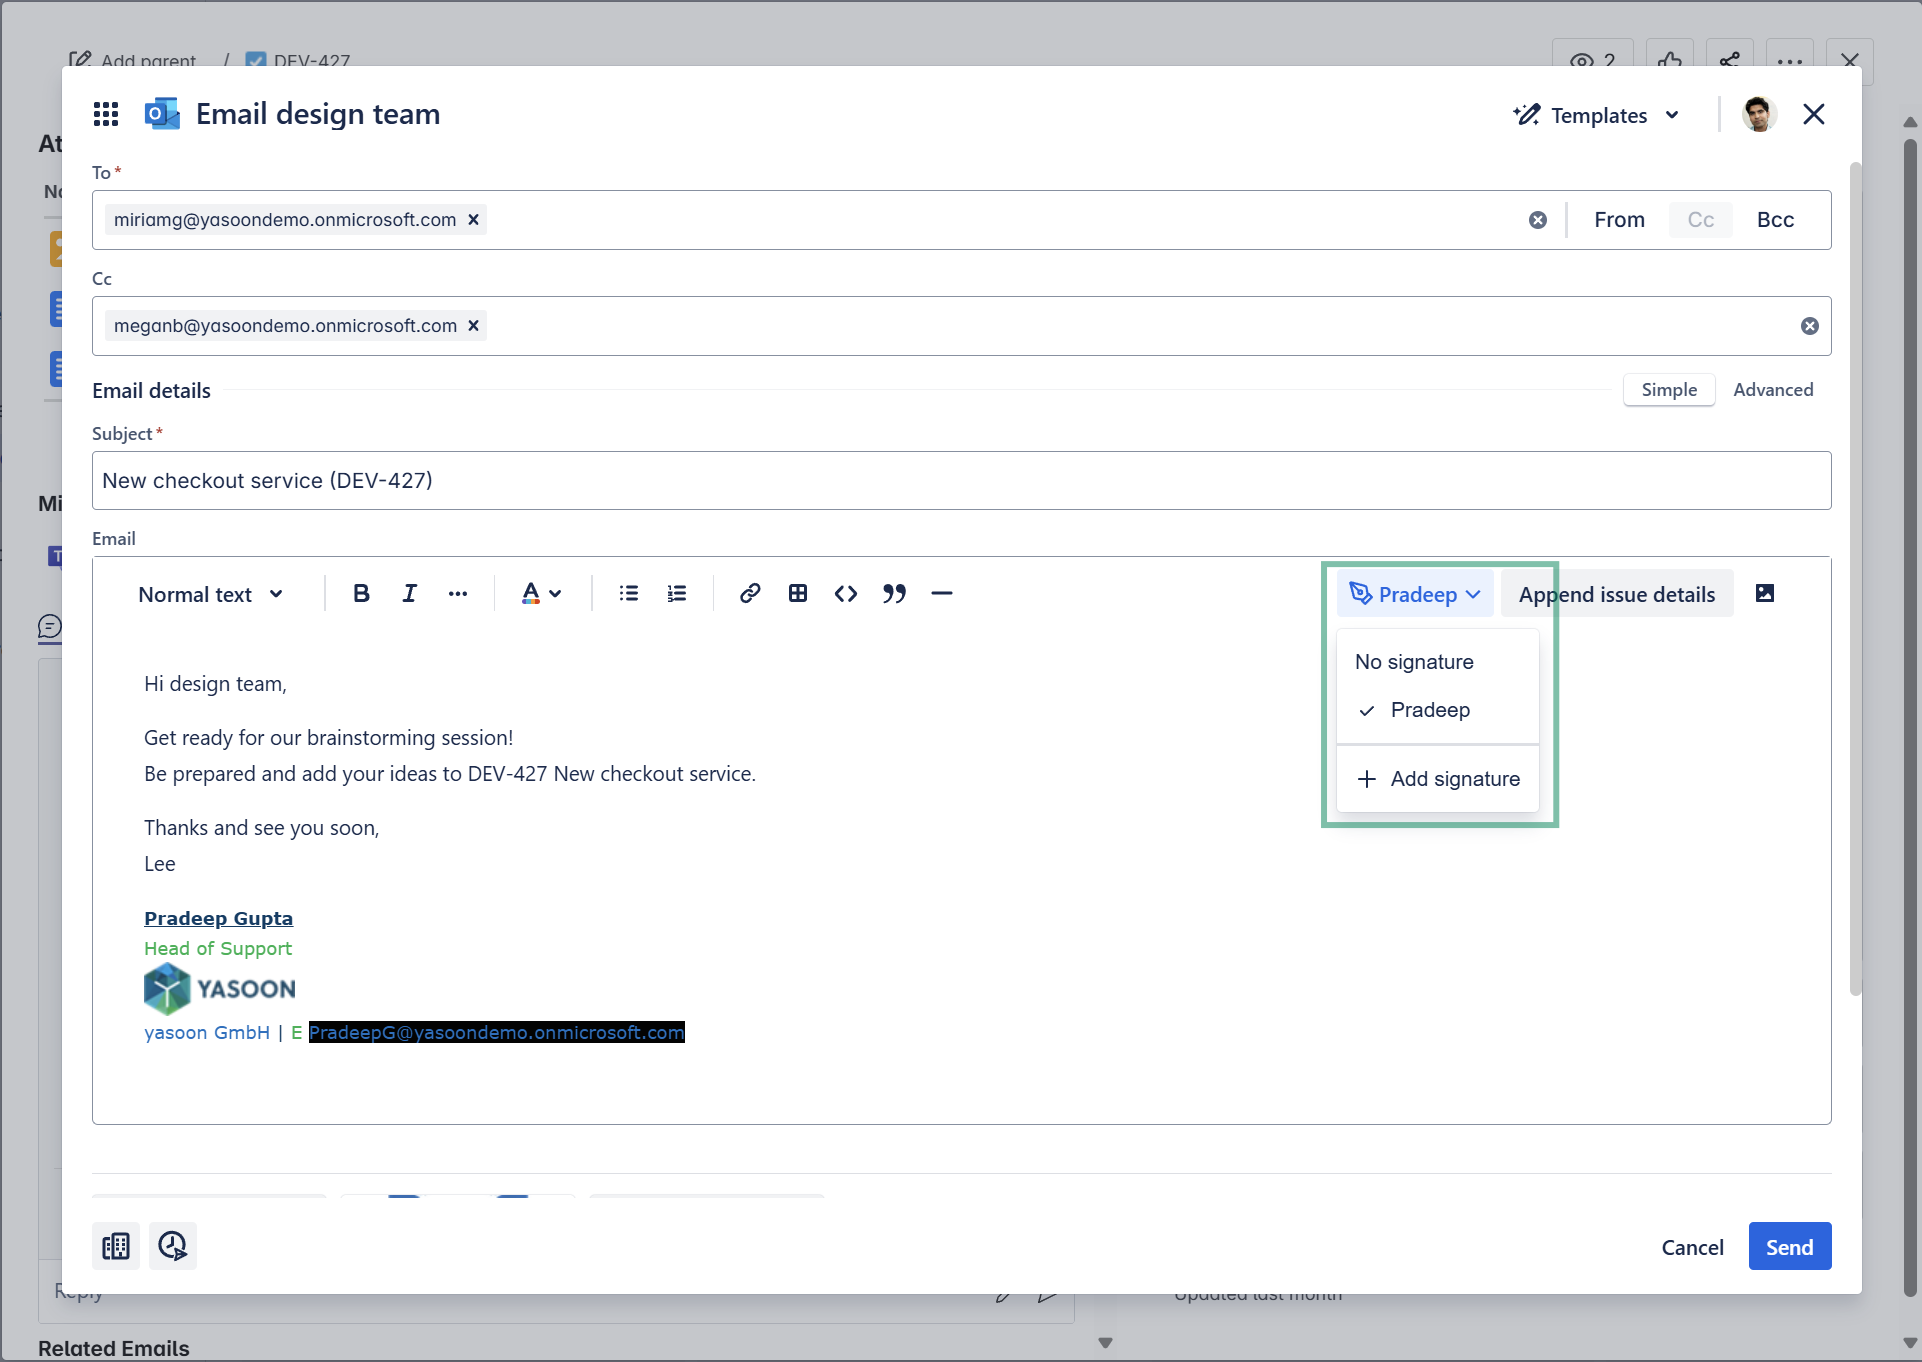The width and height of the screenshot is (1922, 1362).
Task: Open the schedule send clock icon
Action: (172, 1246)
